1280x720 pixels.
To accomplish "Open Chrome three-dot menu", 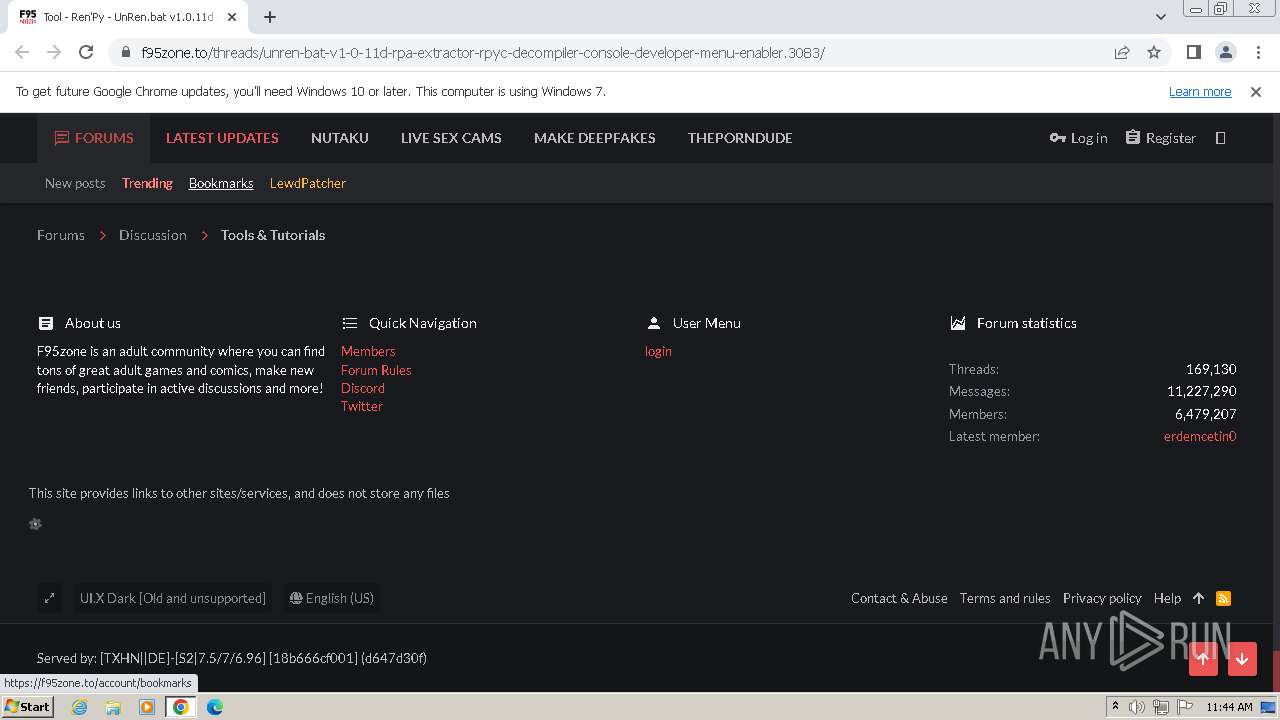I will pyautogui.click(x=1256, y=52).
